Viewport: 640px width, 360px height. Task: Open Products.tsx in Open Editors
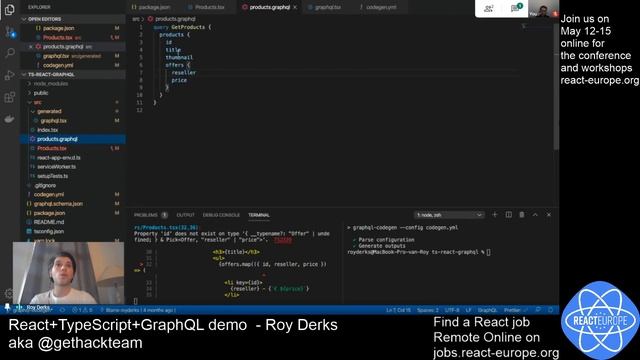(x=57, y=38)
